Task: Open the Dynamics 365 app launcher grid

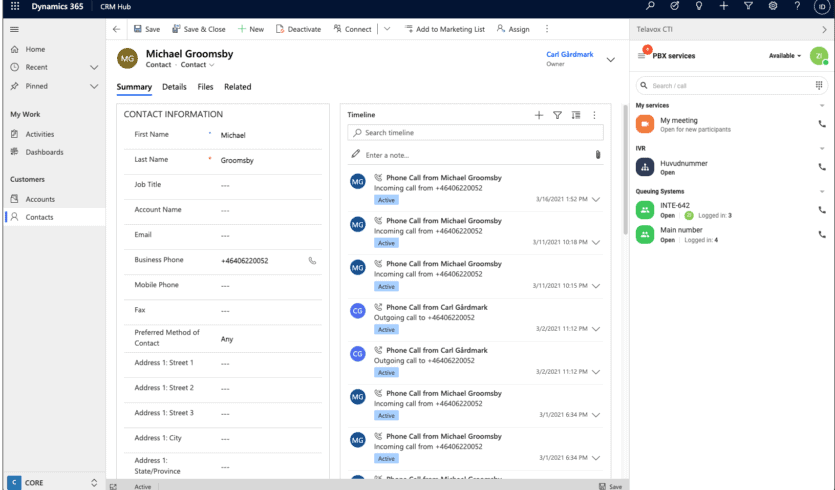Action: click(15, 6)
